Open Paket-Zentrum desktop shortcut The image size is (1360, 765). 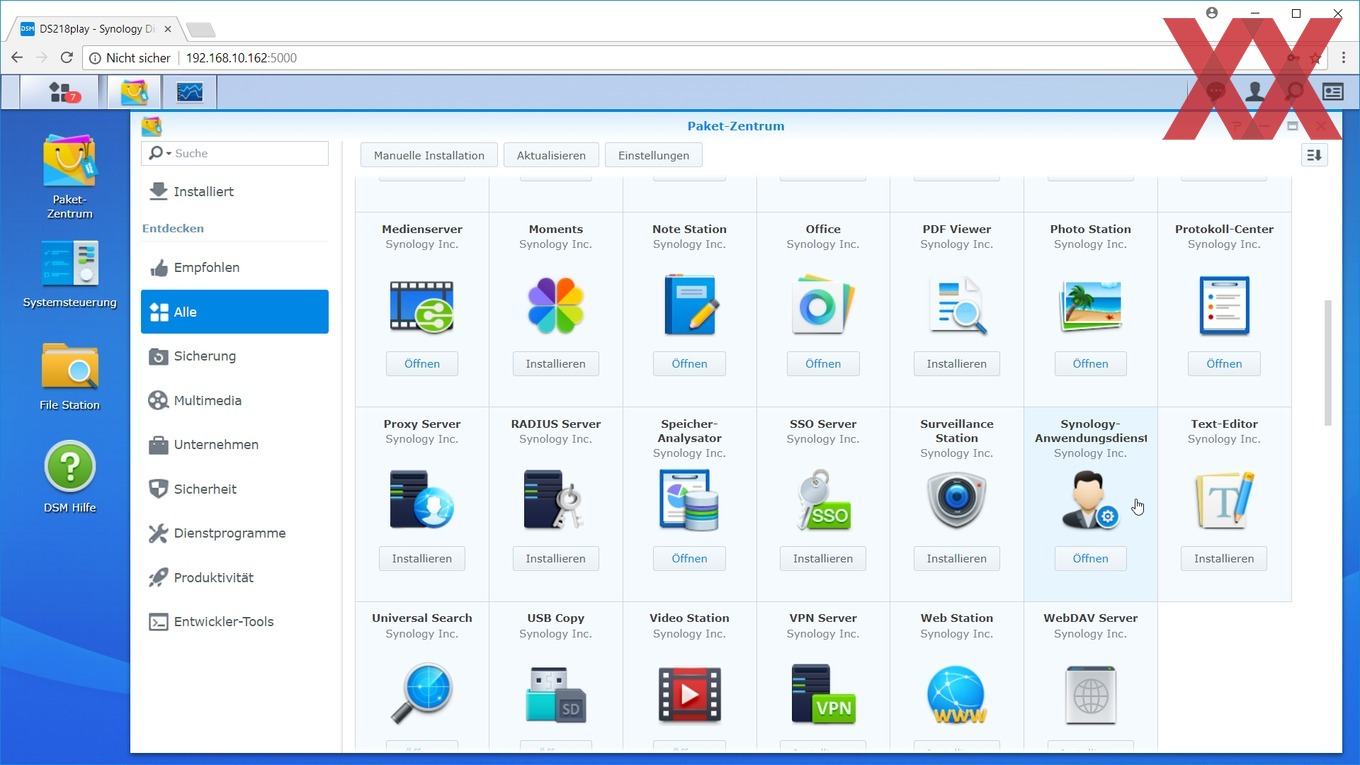70,176
